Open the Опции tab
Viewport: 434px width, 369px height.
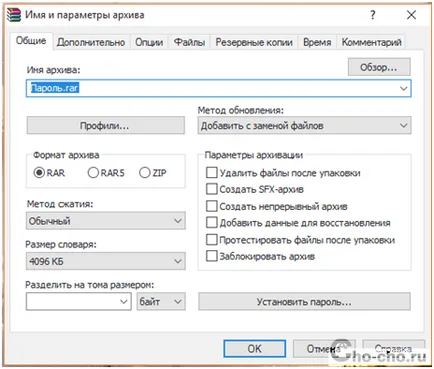[x=149, y=42]
